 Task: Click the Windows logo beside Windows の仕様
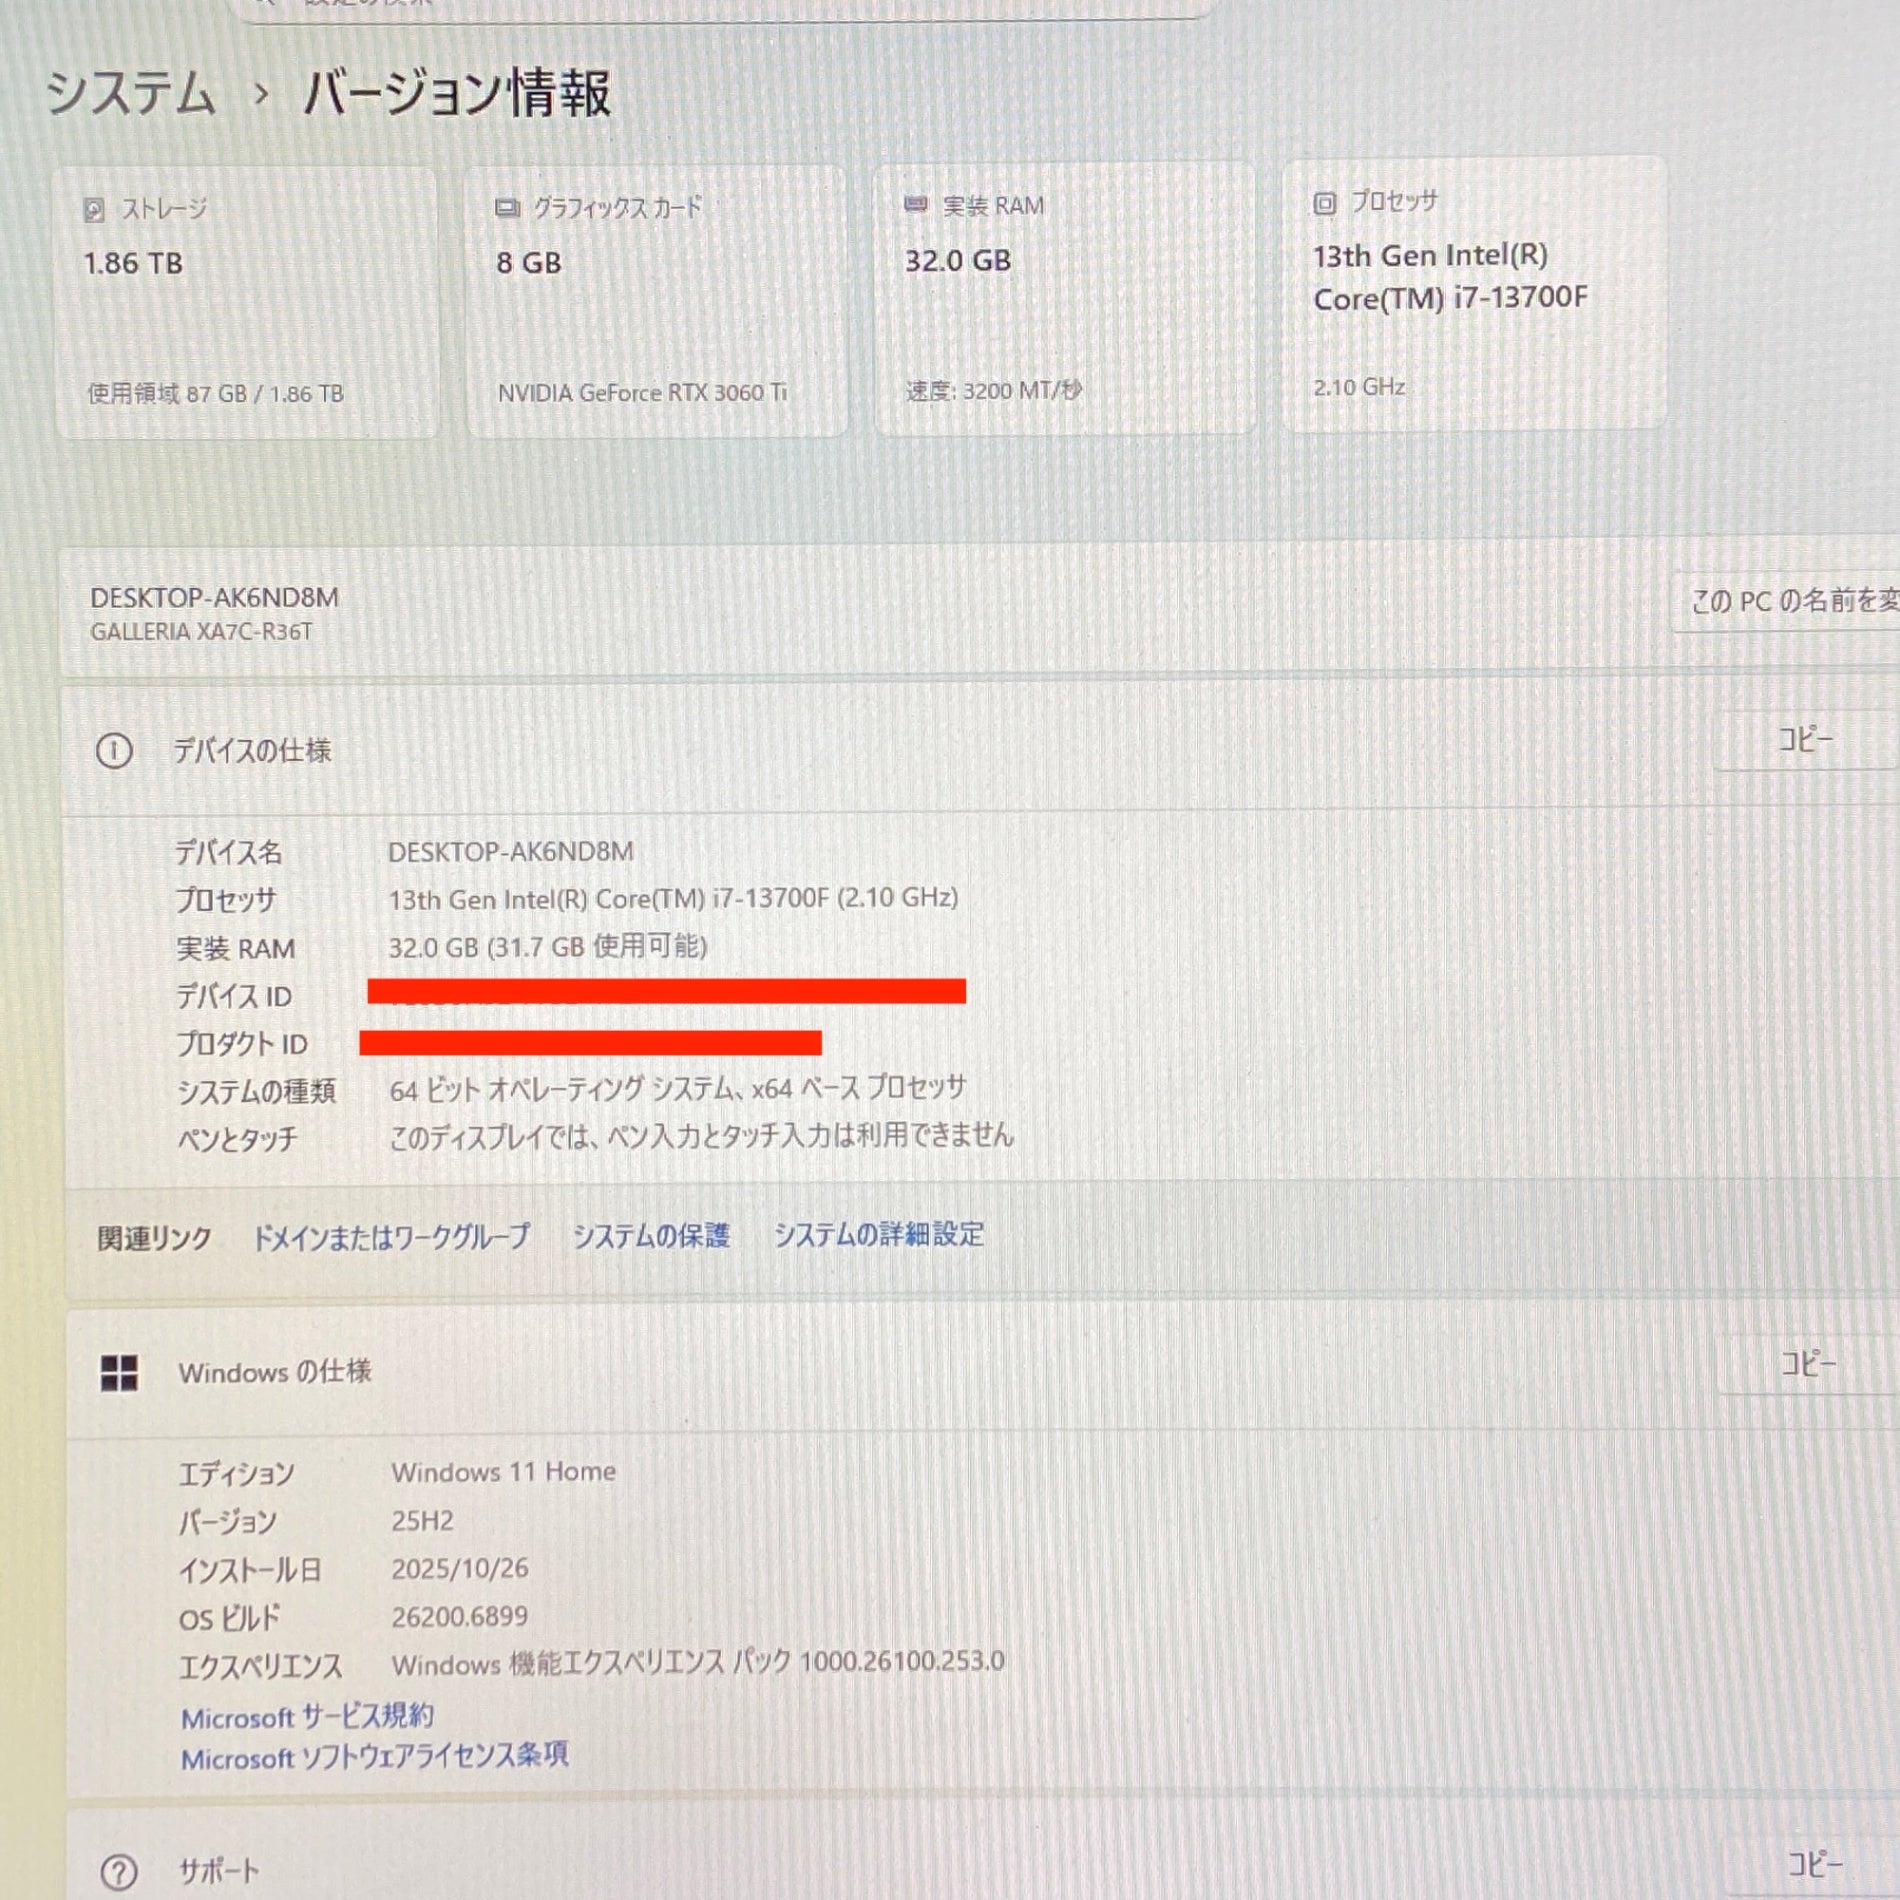[119, 1373]
